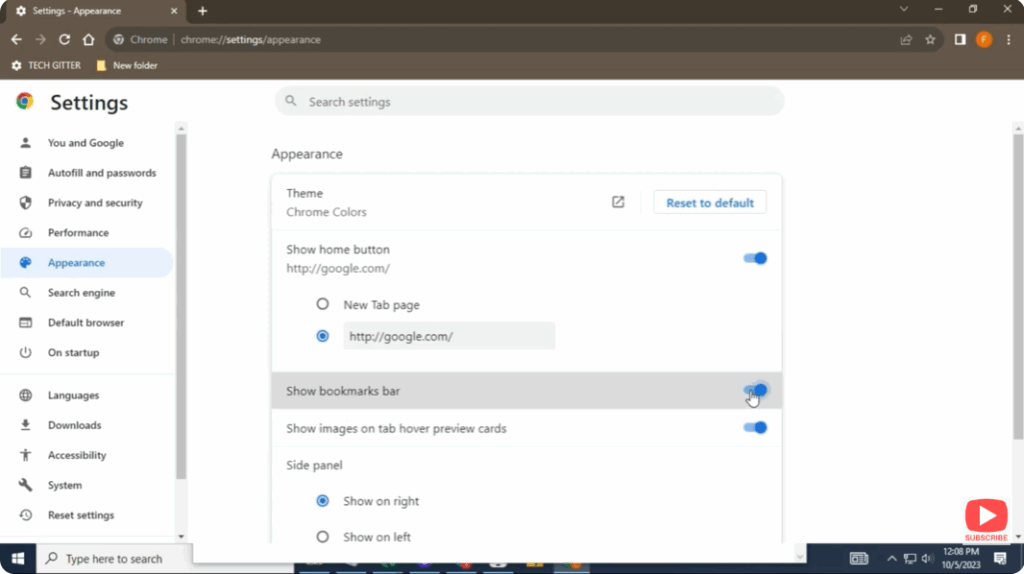This screenshot has width=1024, height=574.
Task: Open Search engine settings
Action: coord(87,293)
